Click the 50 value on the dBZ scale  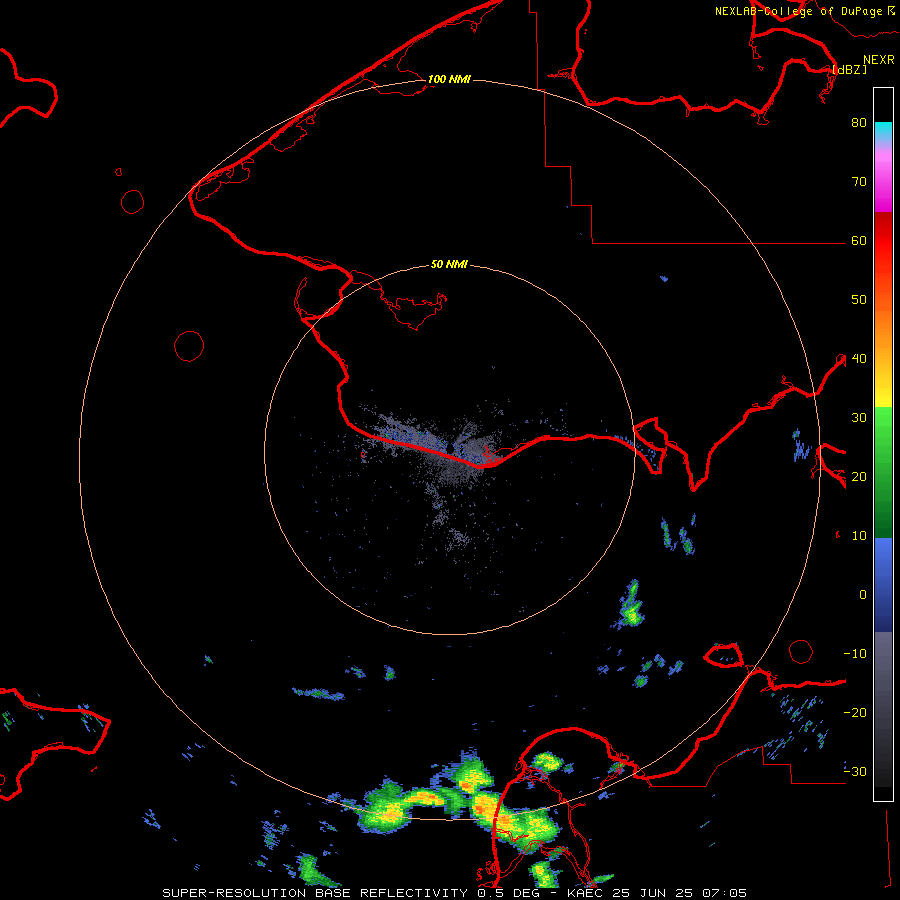pos(859,300)
